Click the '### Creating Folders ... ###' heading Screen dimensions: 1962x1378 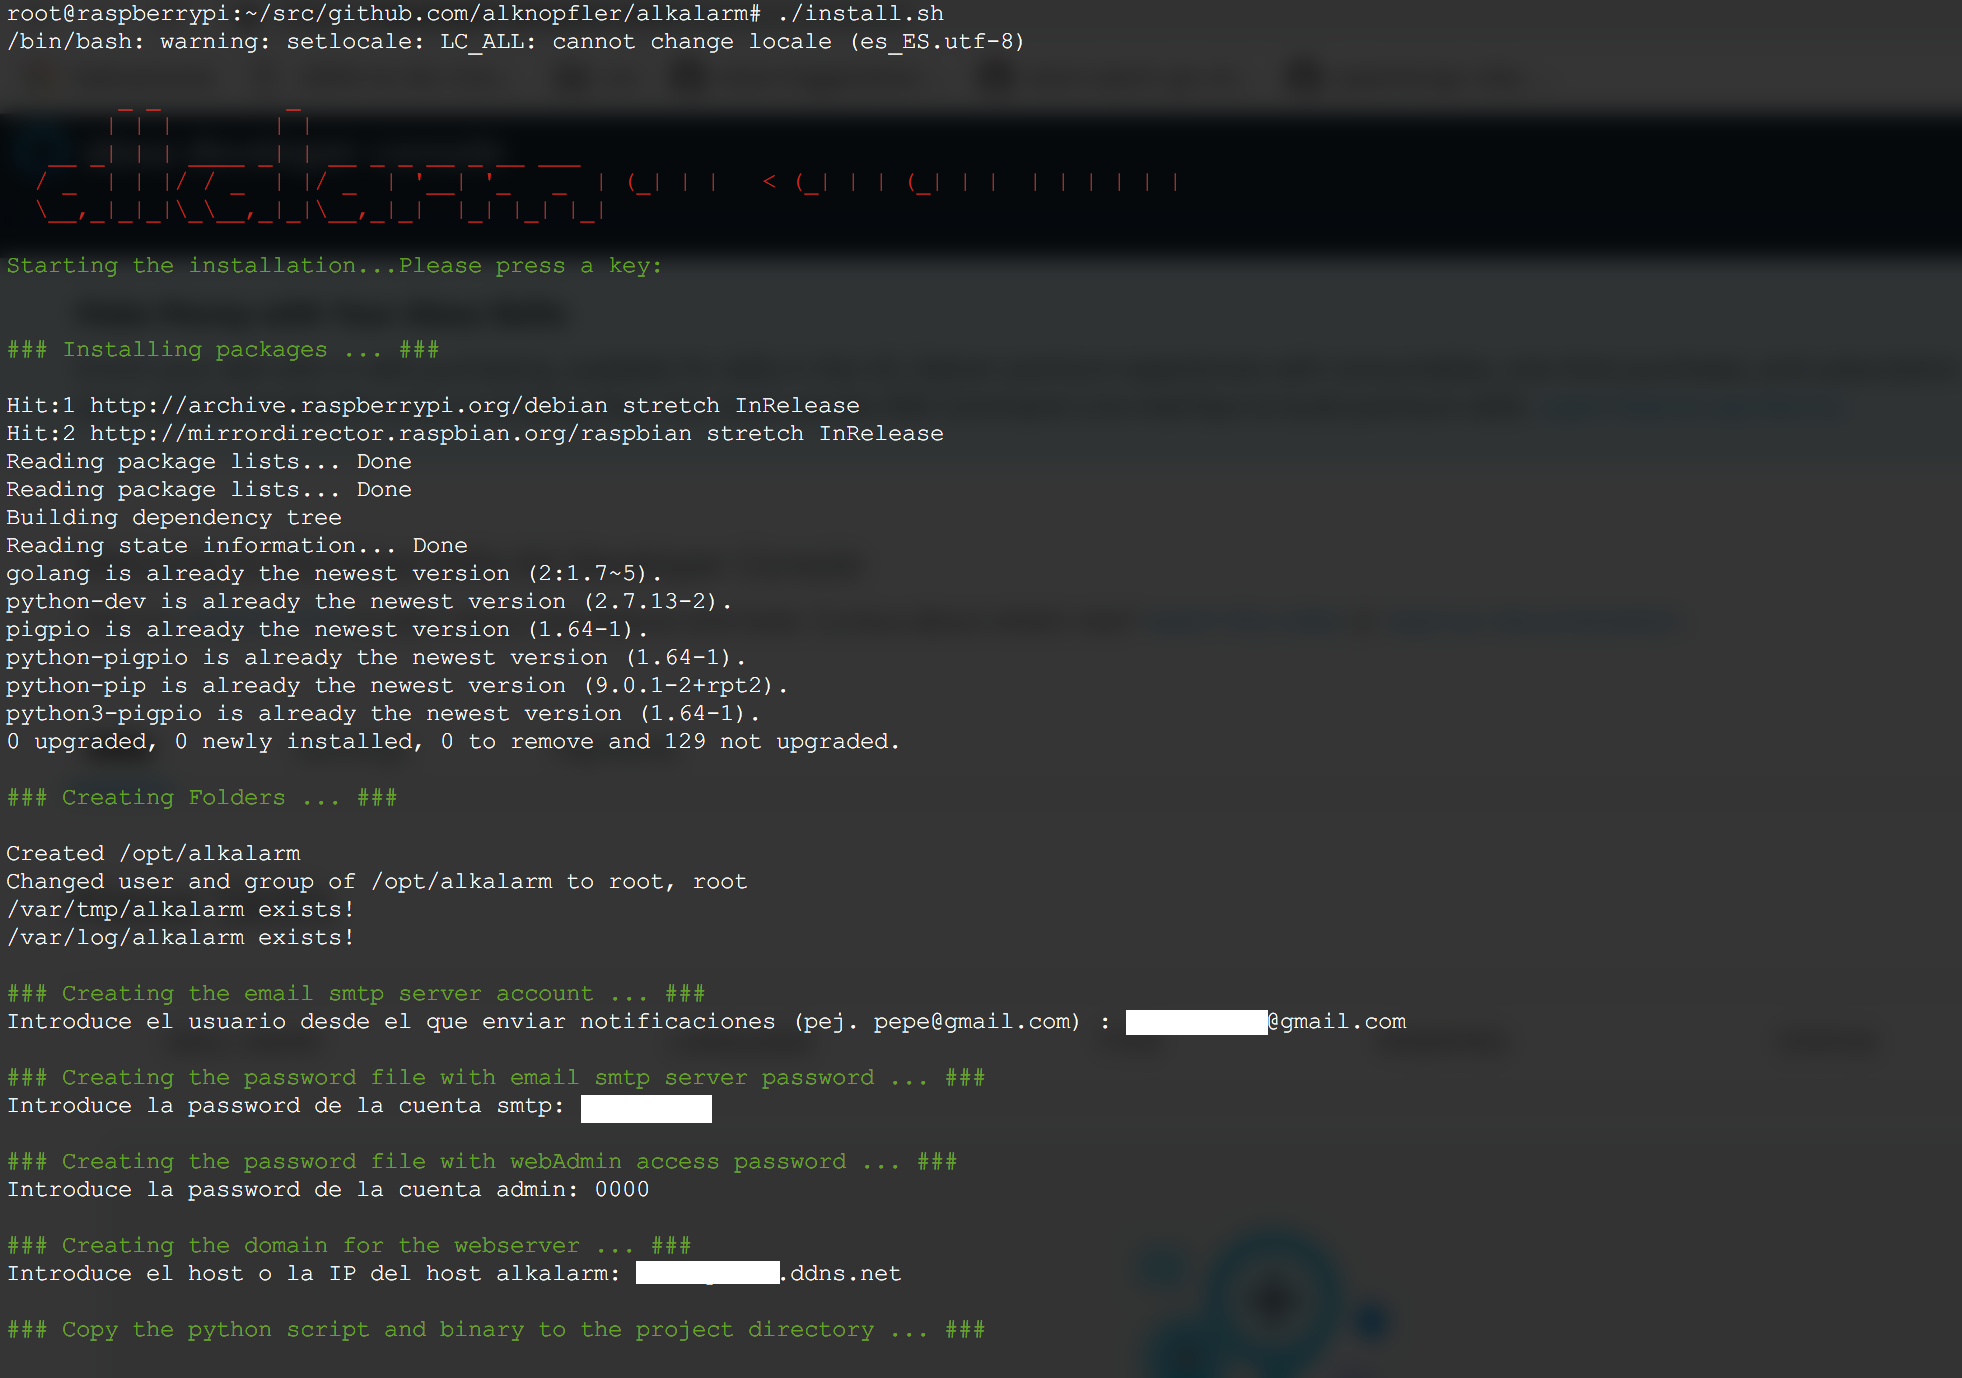(202, 798)
